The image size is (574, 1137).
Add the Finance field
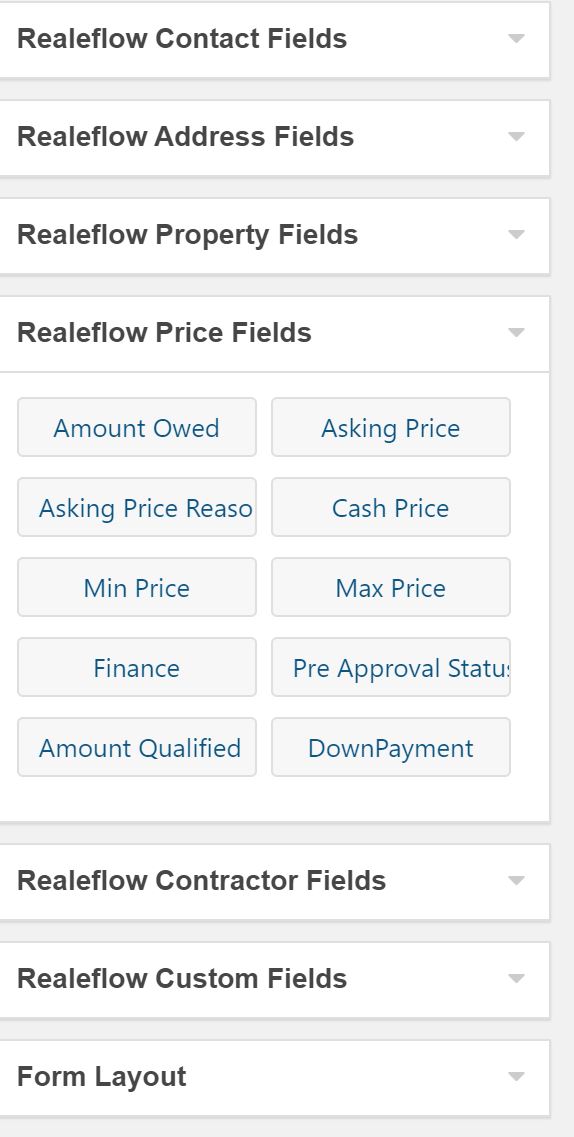[137, 667]
